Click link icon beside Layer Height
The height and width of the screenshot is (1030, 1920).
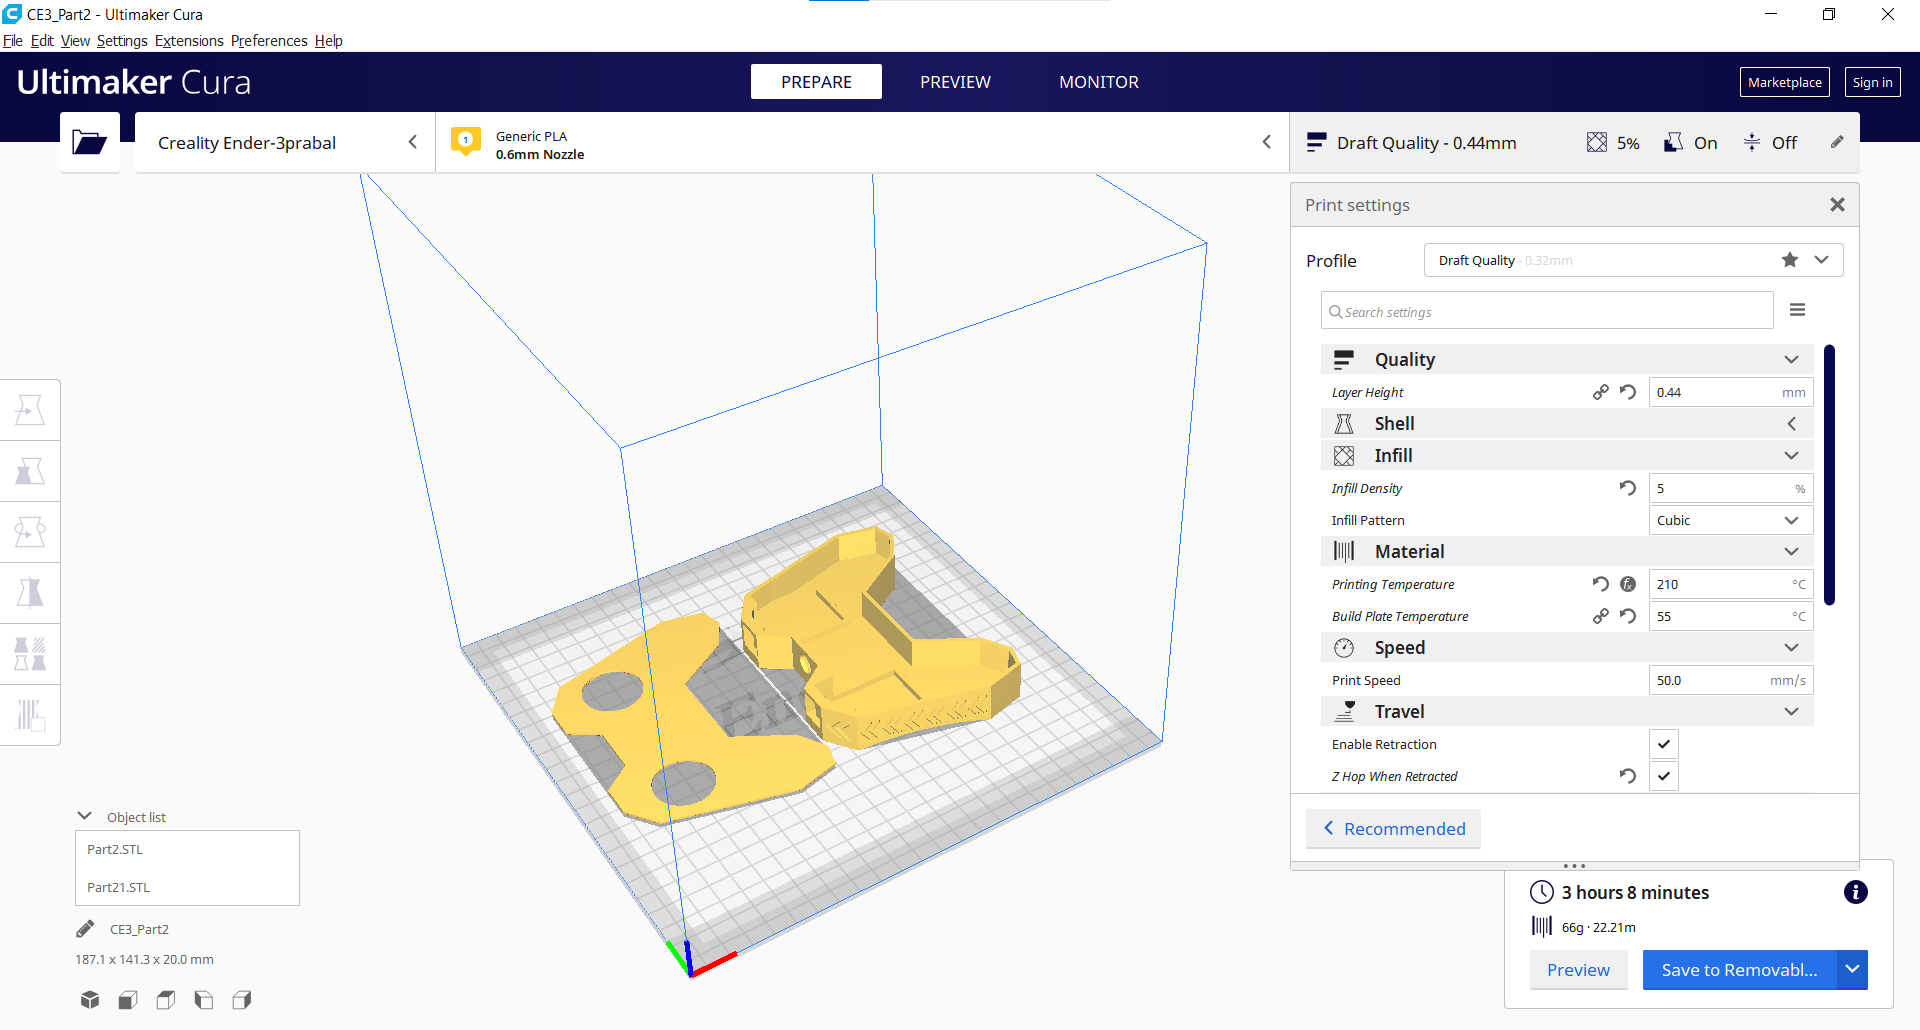coord(1601,392)
